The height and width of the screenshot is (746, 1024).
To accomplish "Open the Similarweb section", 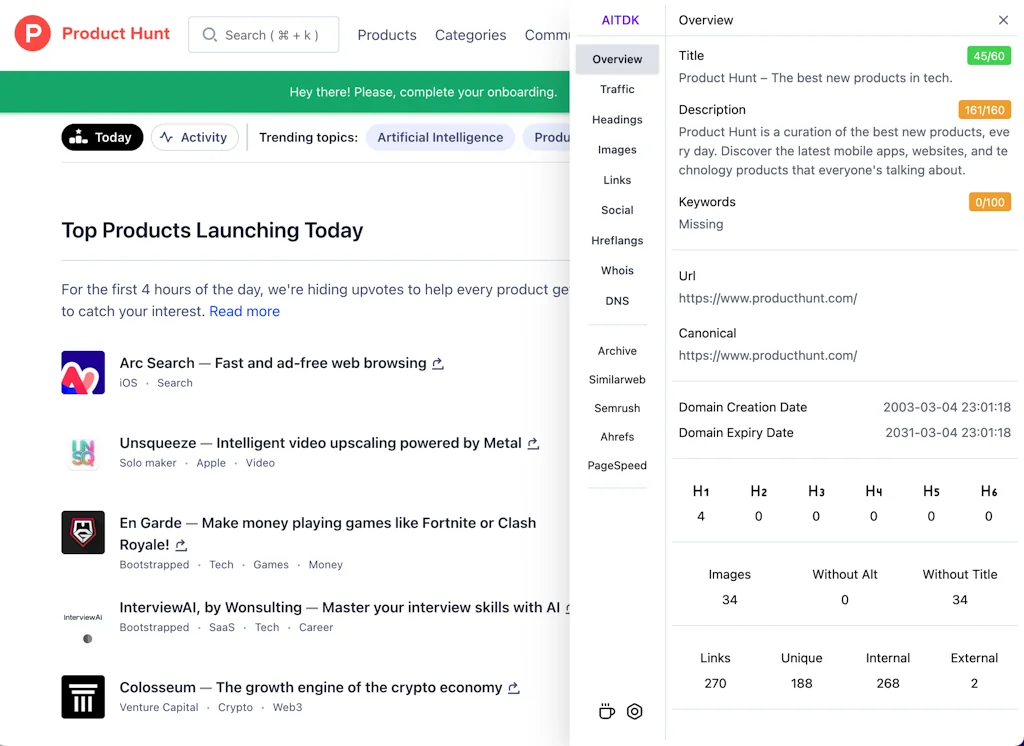I will tap(617, 379).
